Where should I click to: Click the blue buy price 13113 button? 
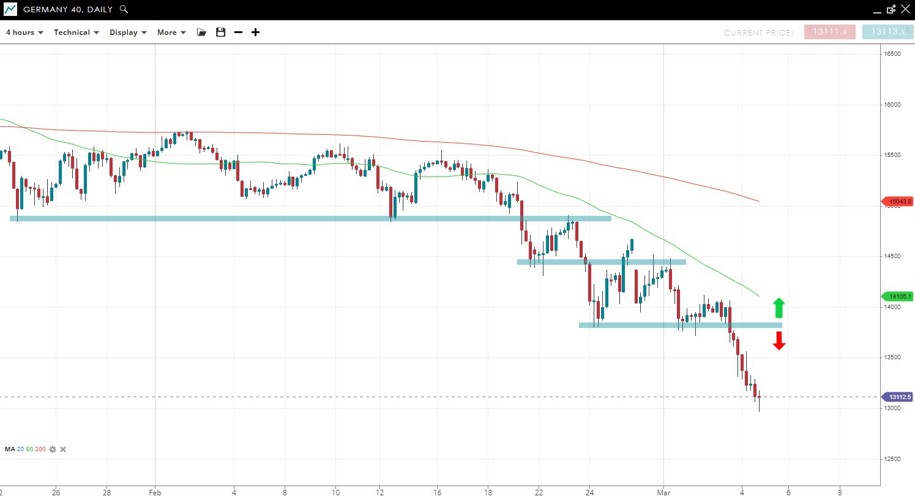click(x=887, y=32)
